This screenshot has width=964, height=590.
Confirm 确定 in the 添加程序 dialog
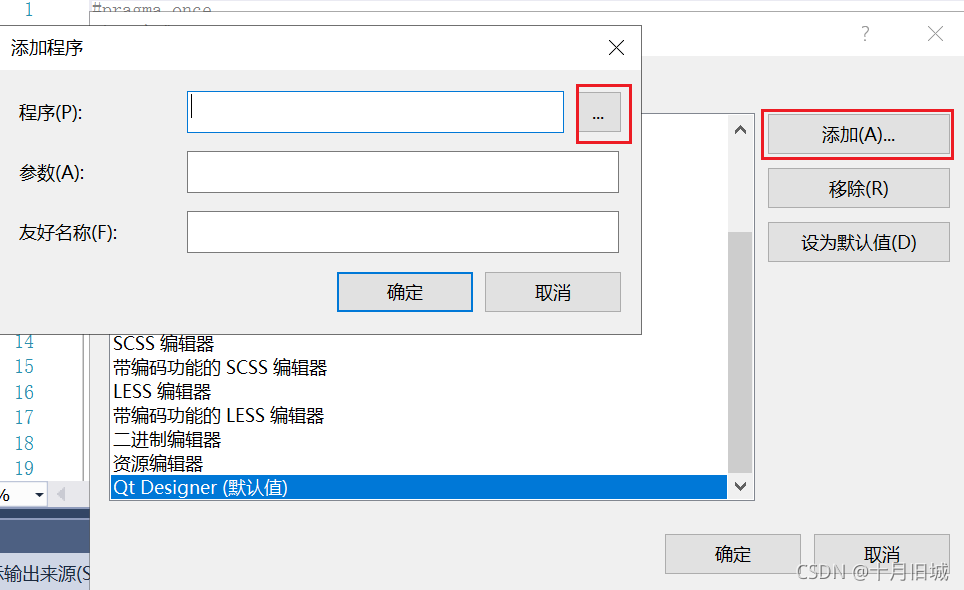[405, 292]
